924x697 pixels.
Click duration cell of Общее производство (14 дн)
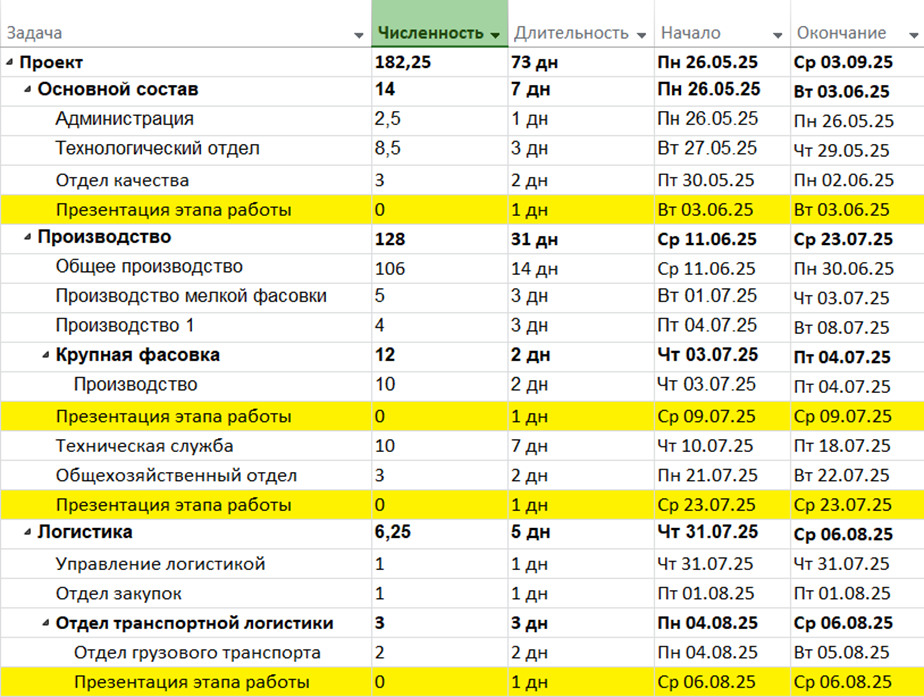coord(530,268)
